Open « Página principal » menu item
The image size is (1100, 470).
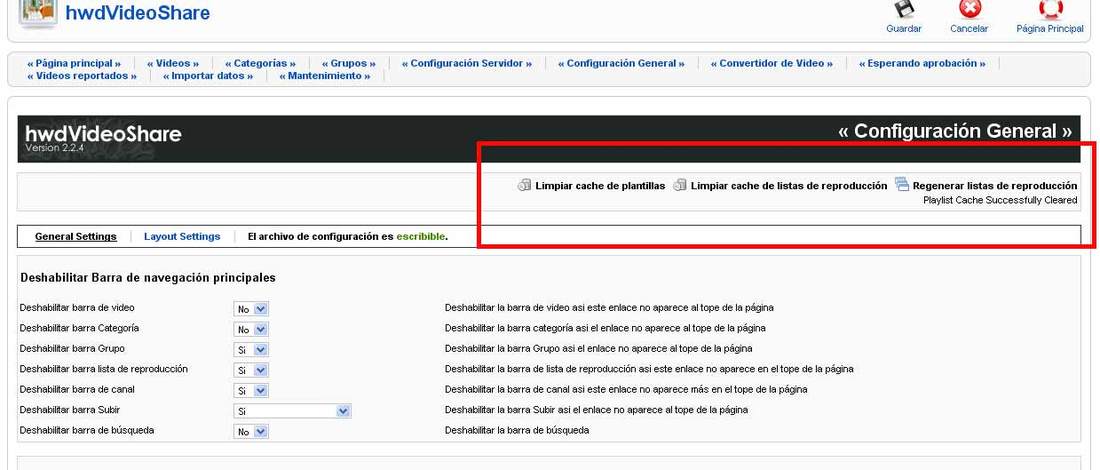[74, 63]
